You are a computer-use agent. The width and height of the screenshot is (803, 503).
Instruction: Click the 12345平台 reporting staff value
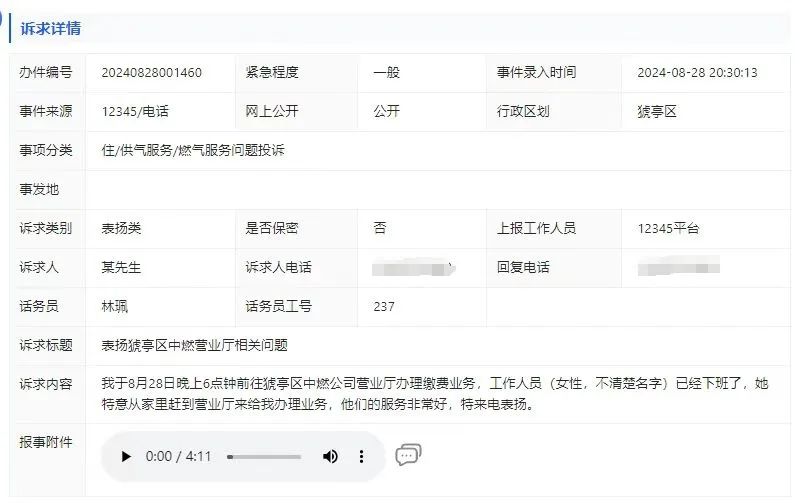tap(668, 228)
